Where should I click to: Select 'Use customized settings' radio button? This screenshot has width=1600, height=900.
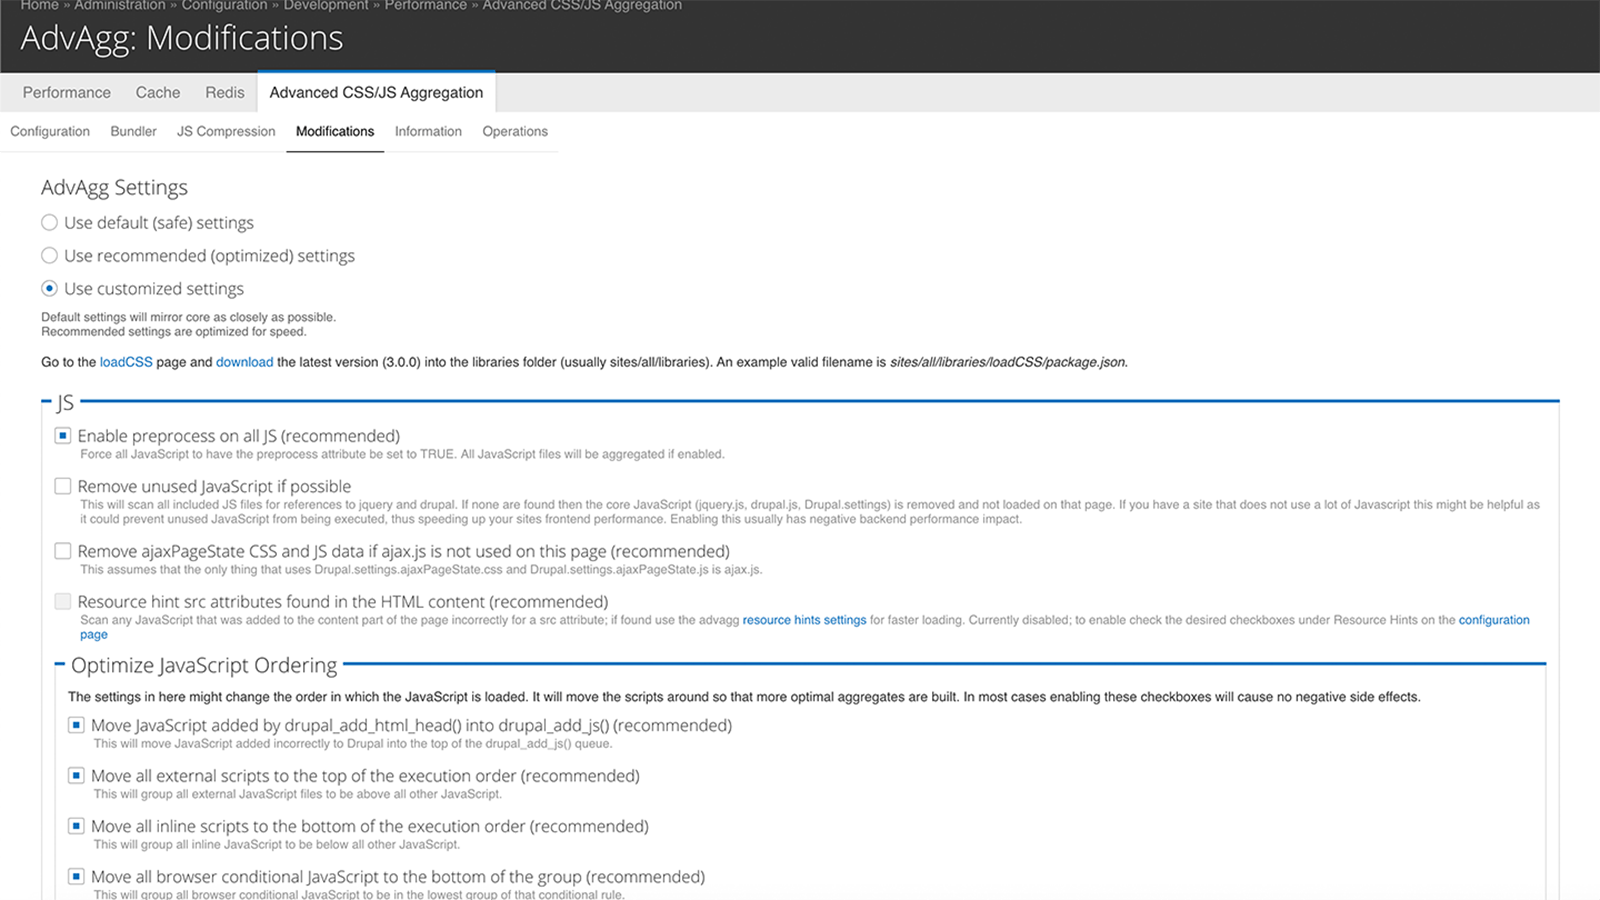(x=49, y=288)
